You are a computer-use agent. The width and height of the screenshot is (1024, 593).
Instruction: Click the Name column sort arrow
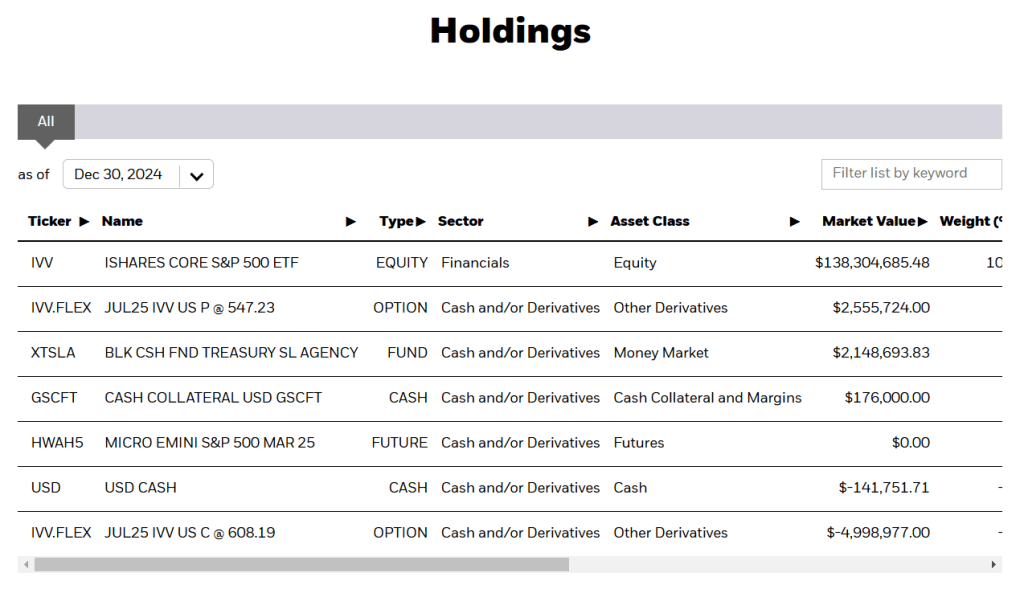pos(351,222)
